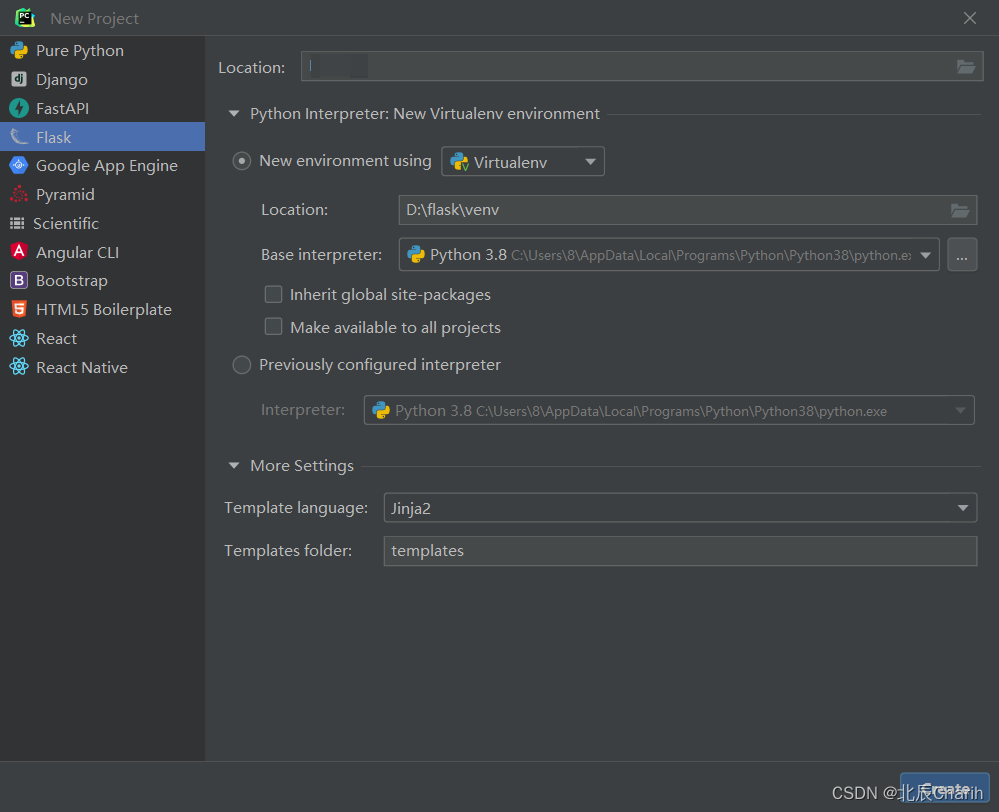Click the Angular CLI icon
Image resolution: width=999 pixels, height=812 pixels.
pyautogui.click(x=19, y=252)
